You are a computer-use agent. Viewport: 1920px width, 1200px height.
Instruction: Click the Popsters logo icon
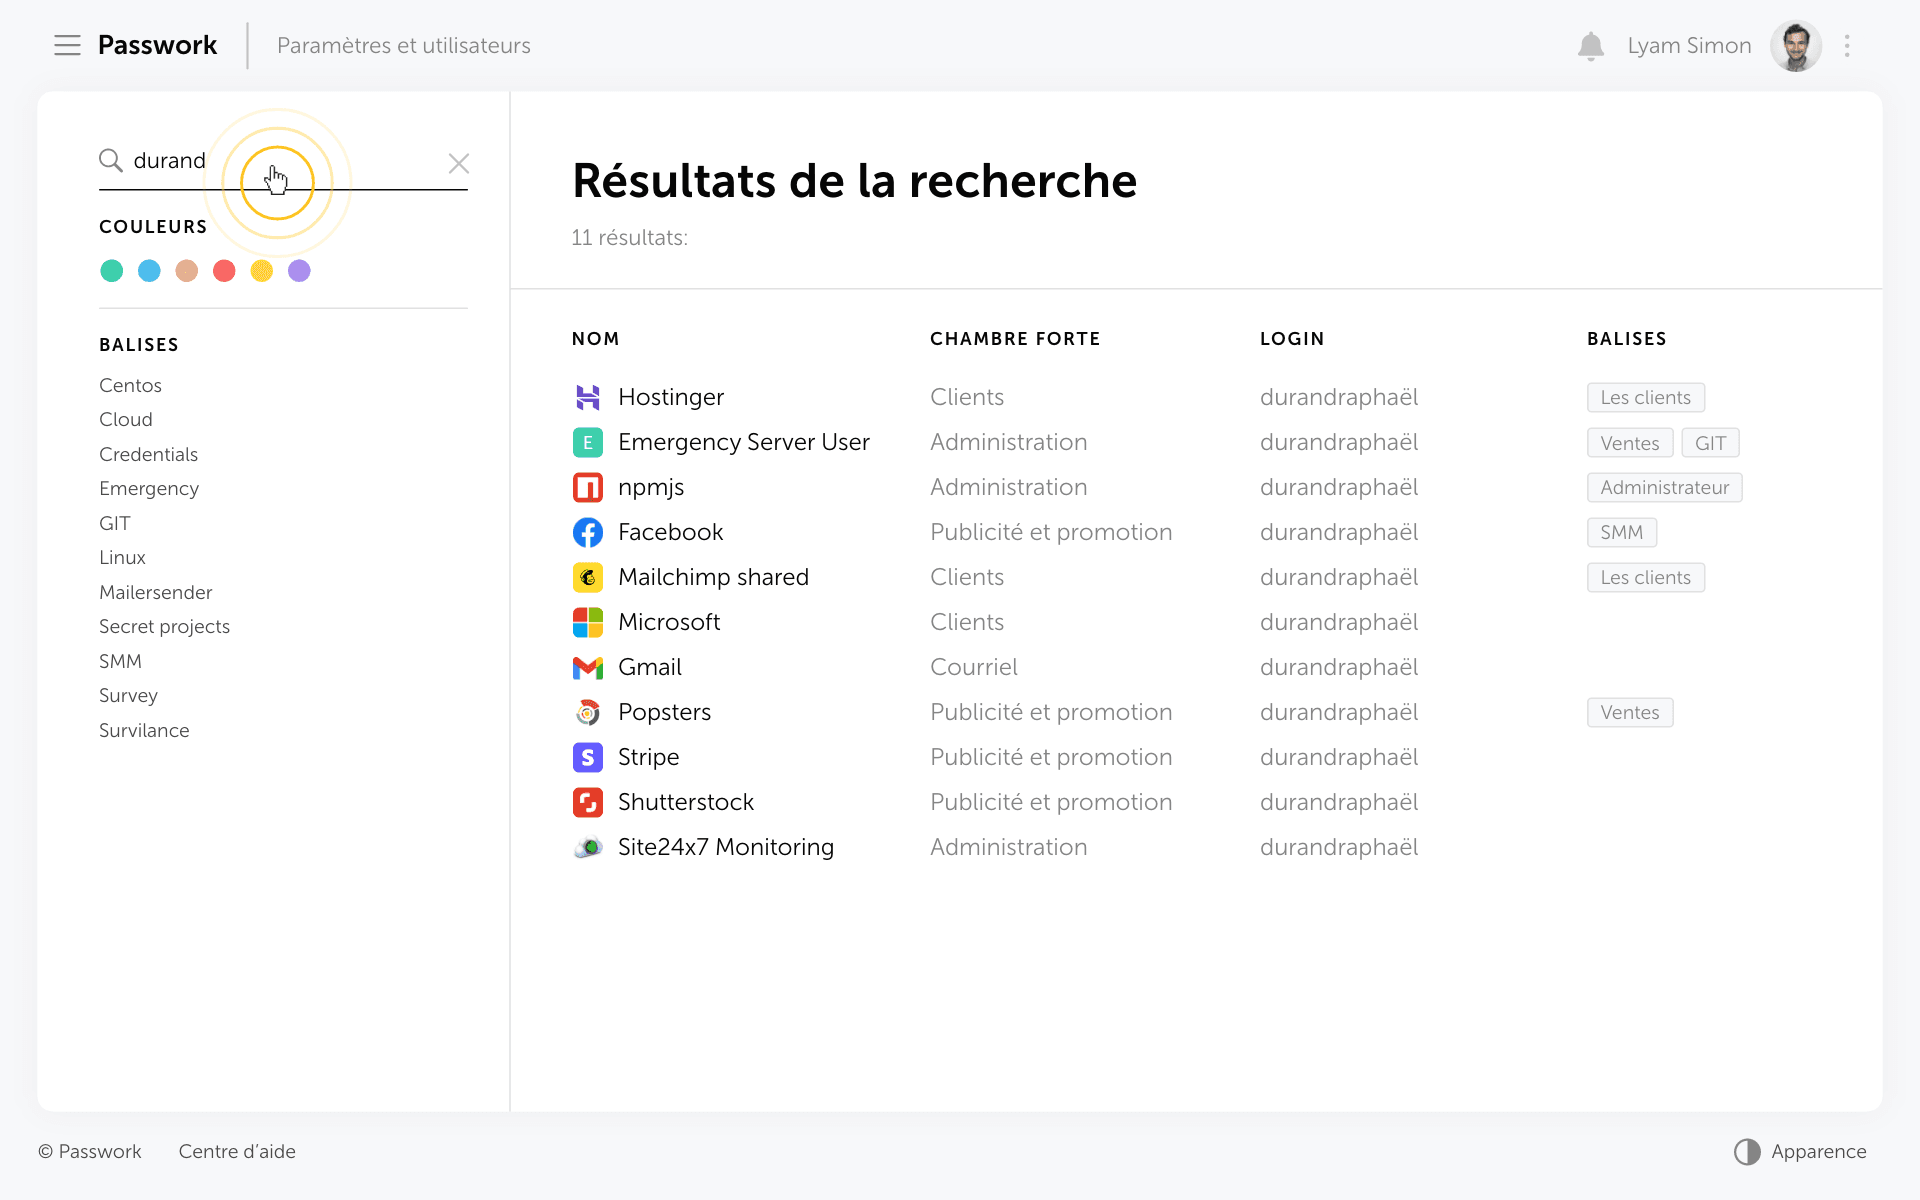click(x=588, y=712)
